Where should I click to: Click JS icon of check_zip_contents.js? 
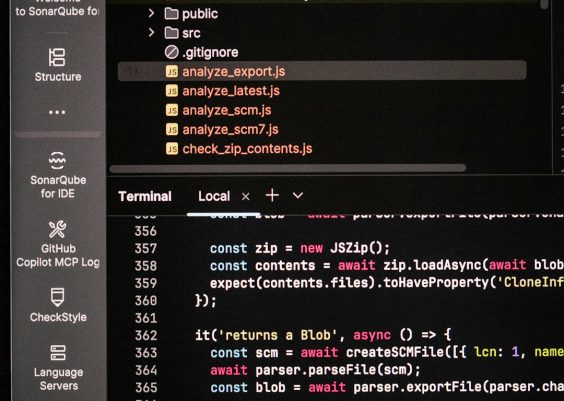click(172, 149)
